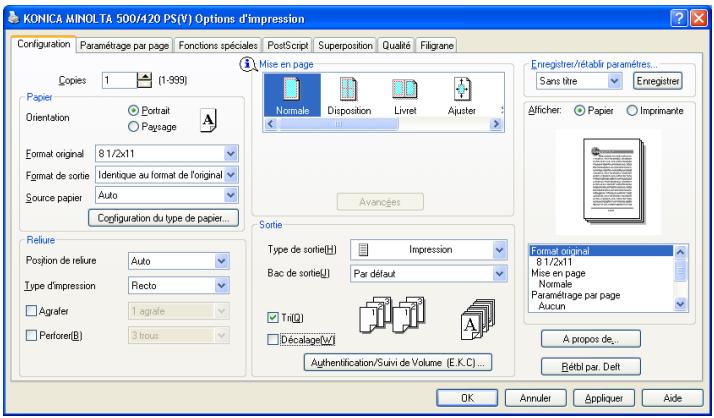Switch to the Fonctions spéciales tab

coord(218,46)
